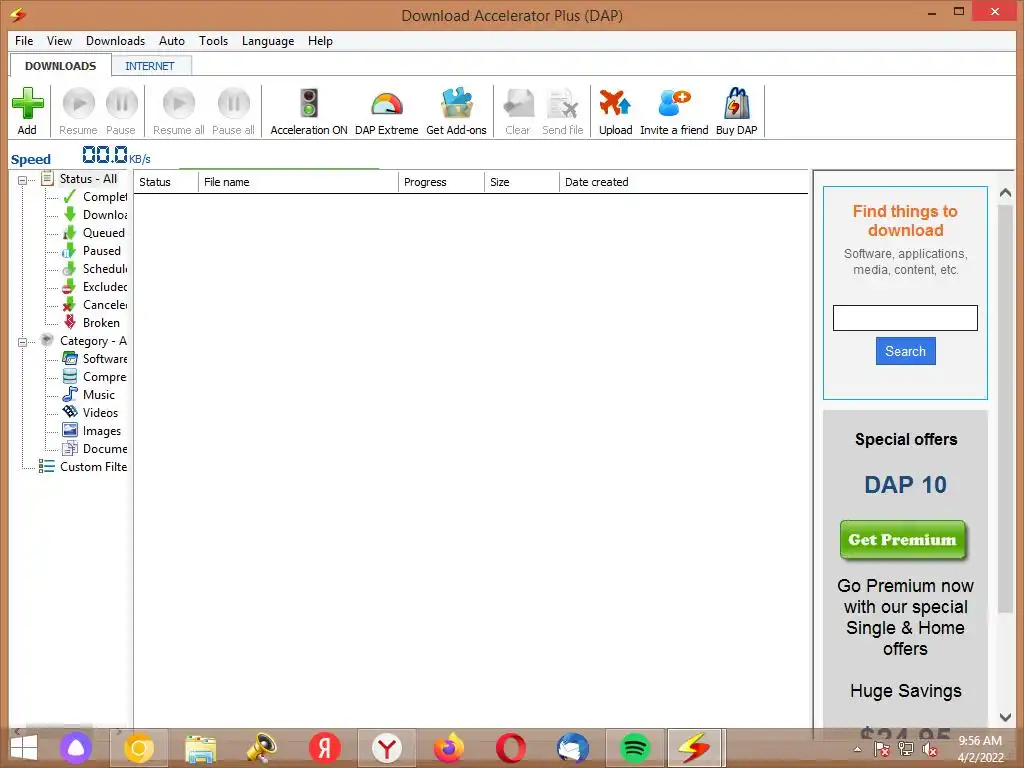
Task: Select Canceled status filter
Action: [x=95, y=305]
